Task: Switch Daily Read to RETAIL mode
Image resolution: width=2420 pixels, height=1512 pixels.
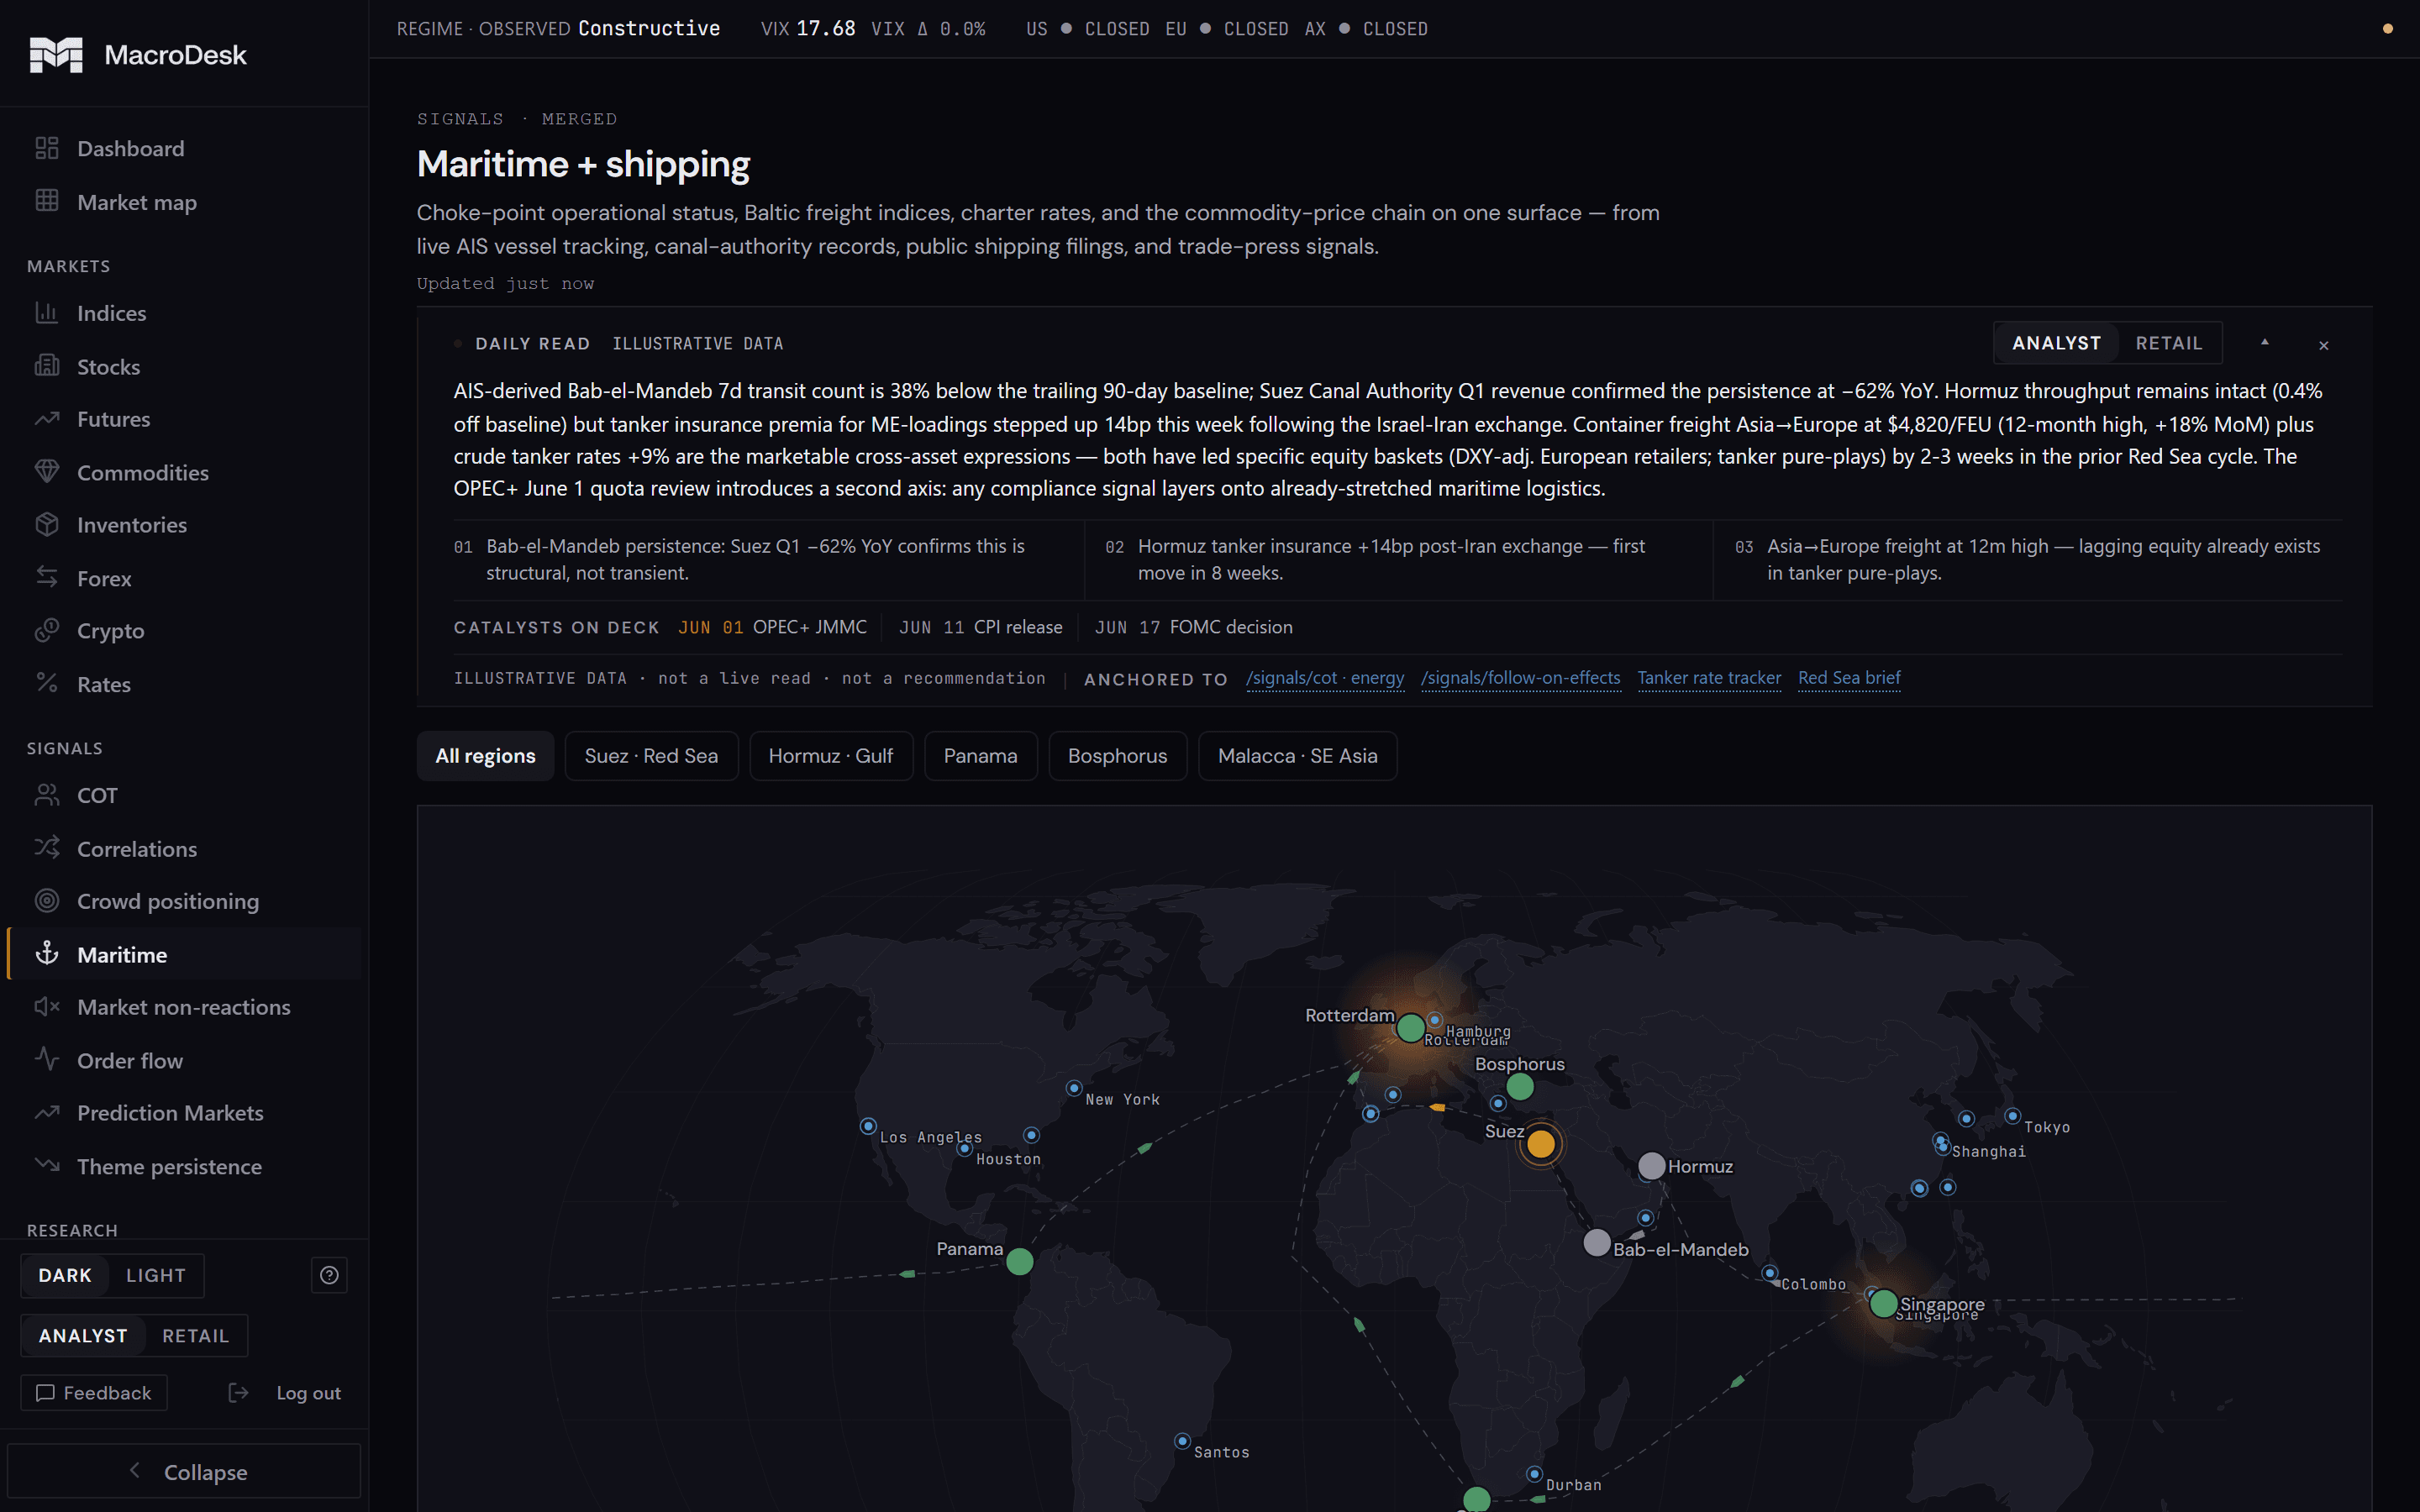Action: pyautogui.click(x=2169, y=343)
